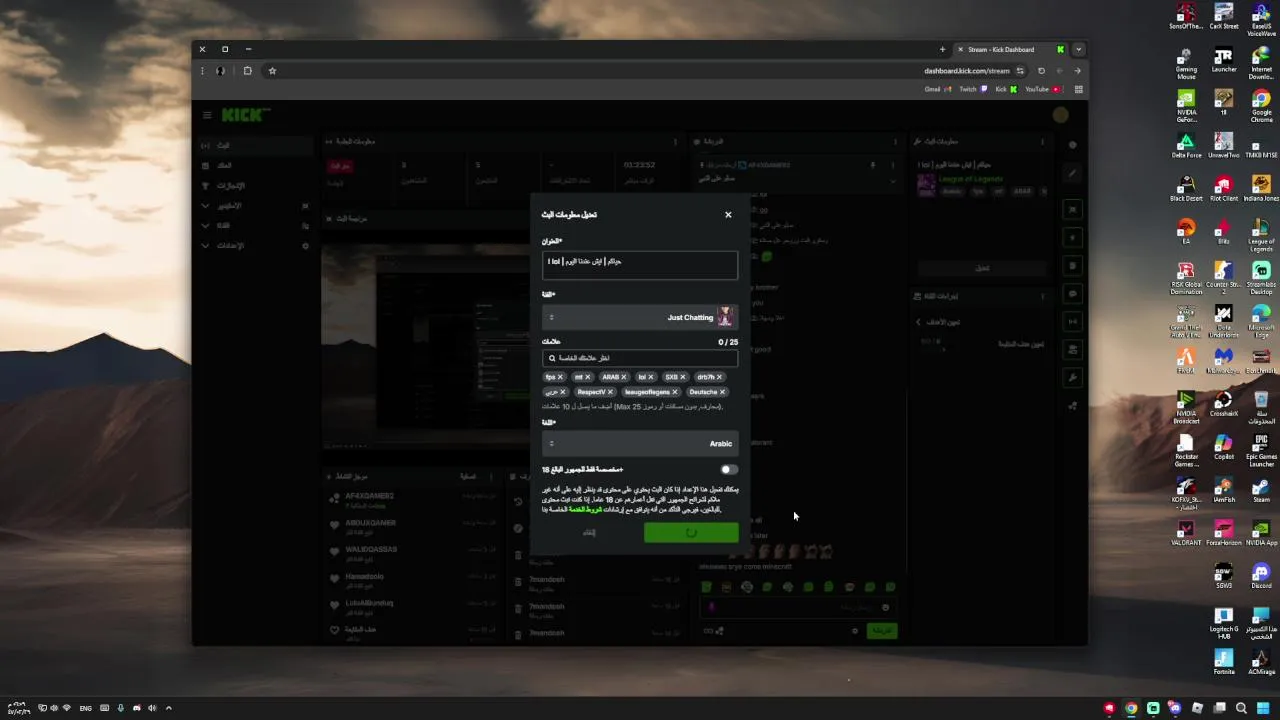This screenshot has height=720, width=1280.
Task: Open the Discord desktop shortcut
Action: pos(1261,576)
